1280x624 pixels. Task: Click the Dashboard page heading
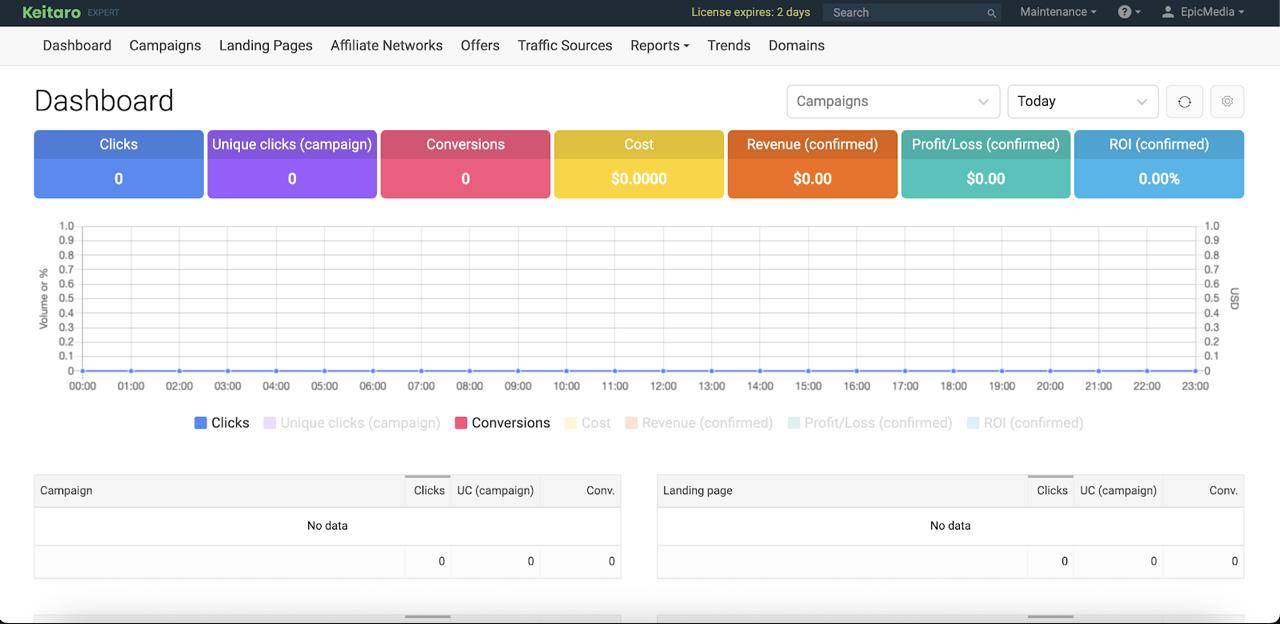coord(104,101)
